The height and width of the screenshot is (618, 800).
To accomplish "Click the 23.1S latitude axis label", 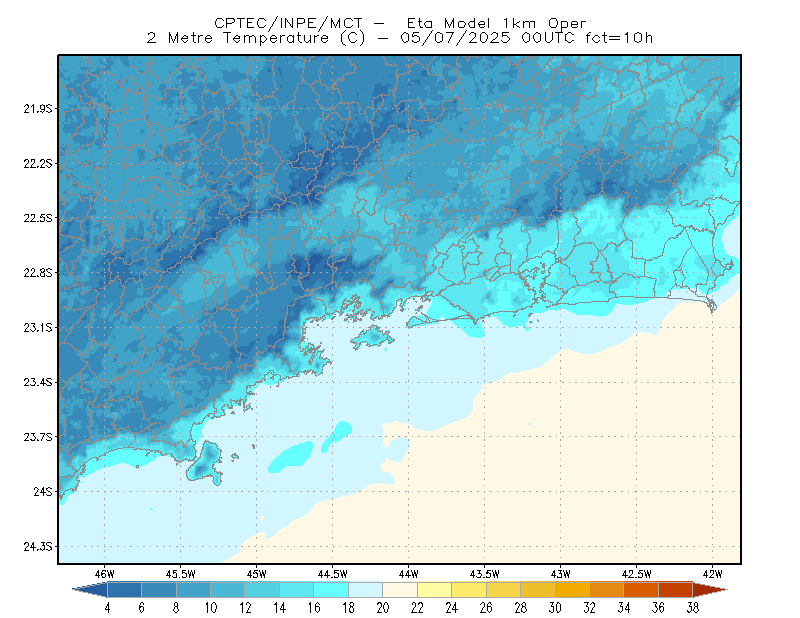I will tap(37, 327).
